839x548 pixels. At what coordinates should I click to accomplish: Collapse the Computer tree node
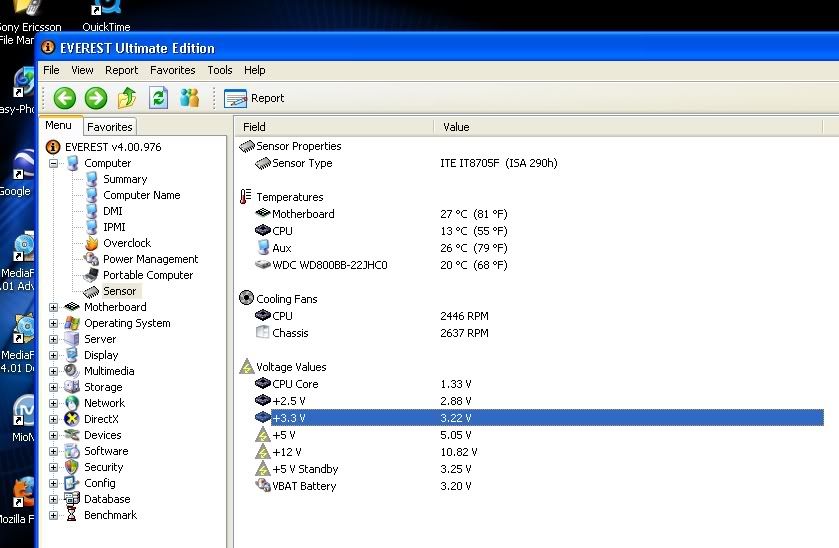coord(54,163)
